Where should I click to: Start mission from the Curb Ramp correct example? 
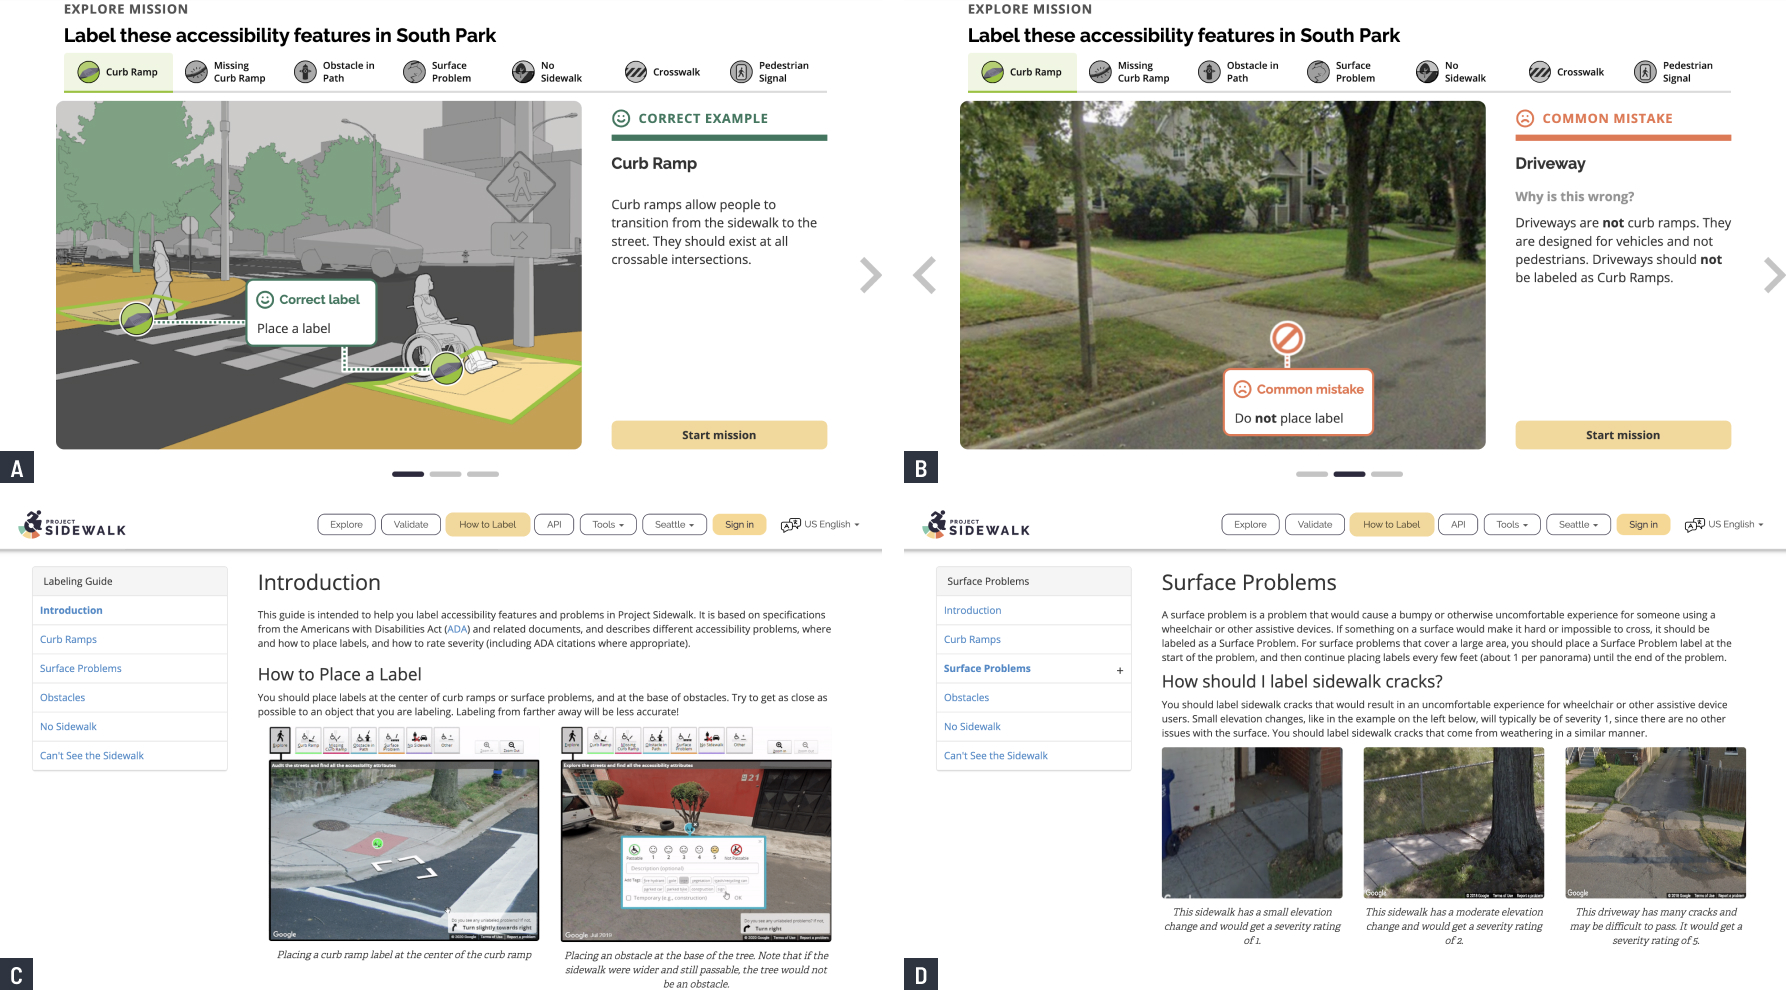(719, 435)
